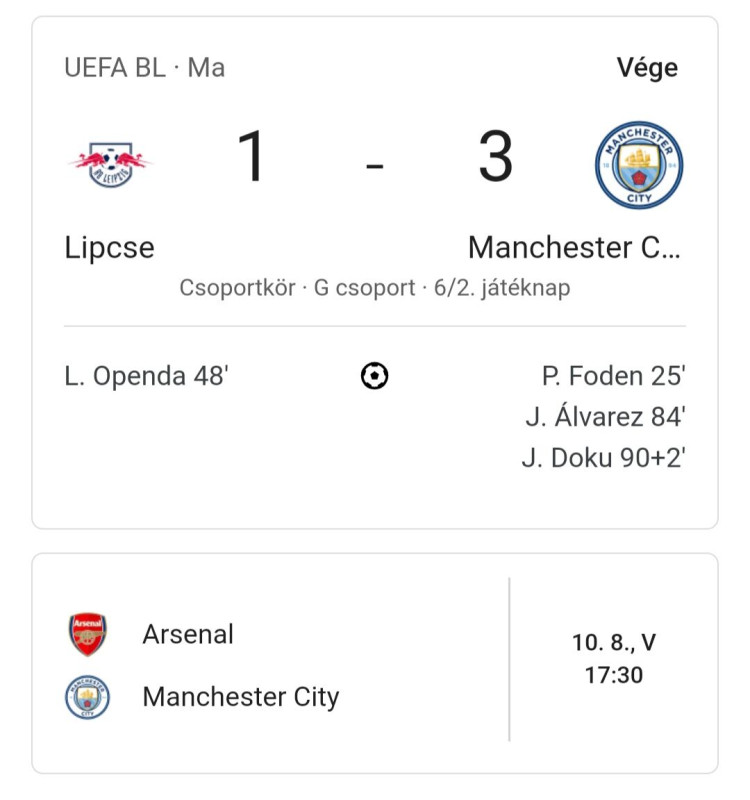Click the small Manchester City crest
The image size is (750, 800).
[x=87, y=697]
